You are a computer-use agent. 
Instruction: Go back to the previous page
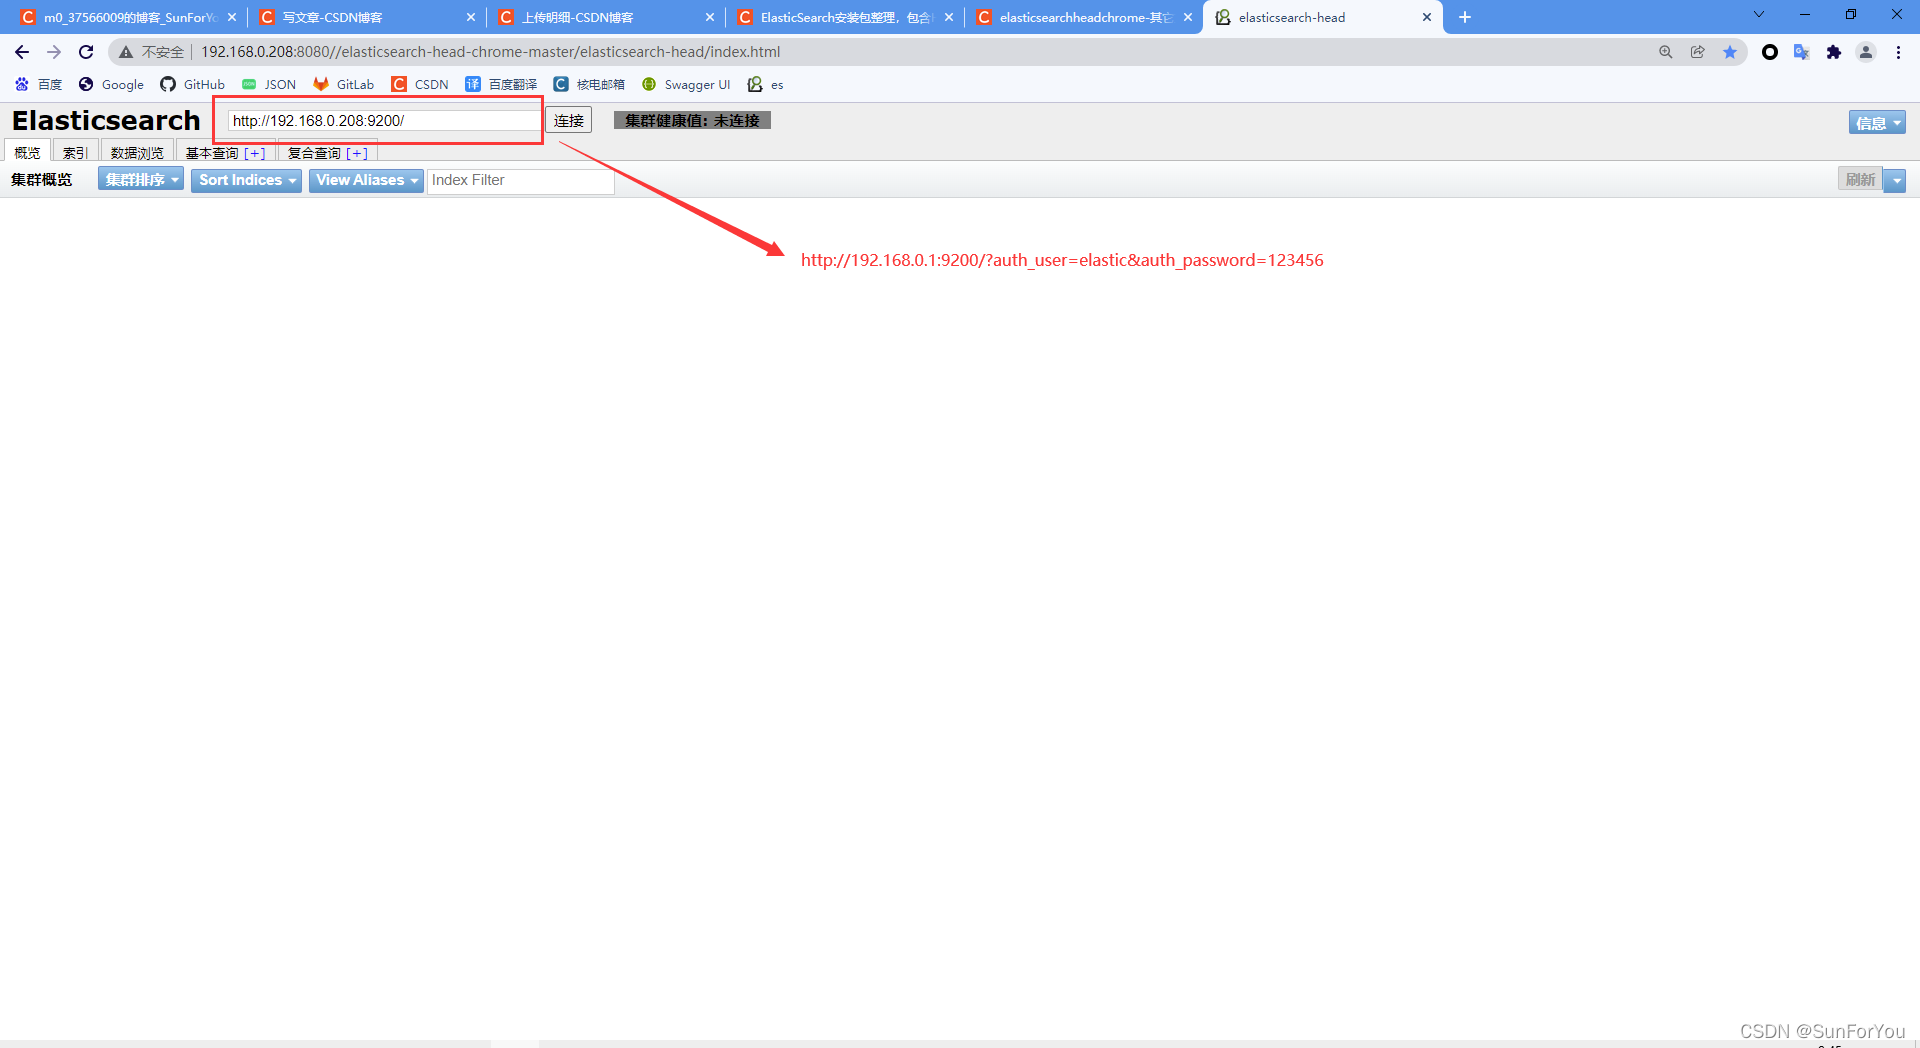click(22, 52)
